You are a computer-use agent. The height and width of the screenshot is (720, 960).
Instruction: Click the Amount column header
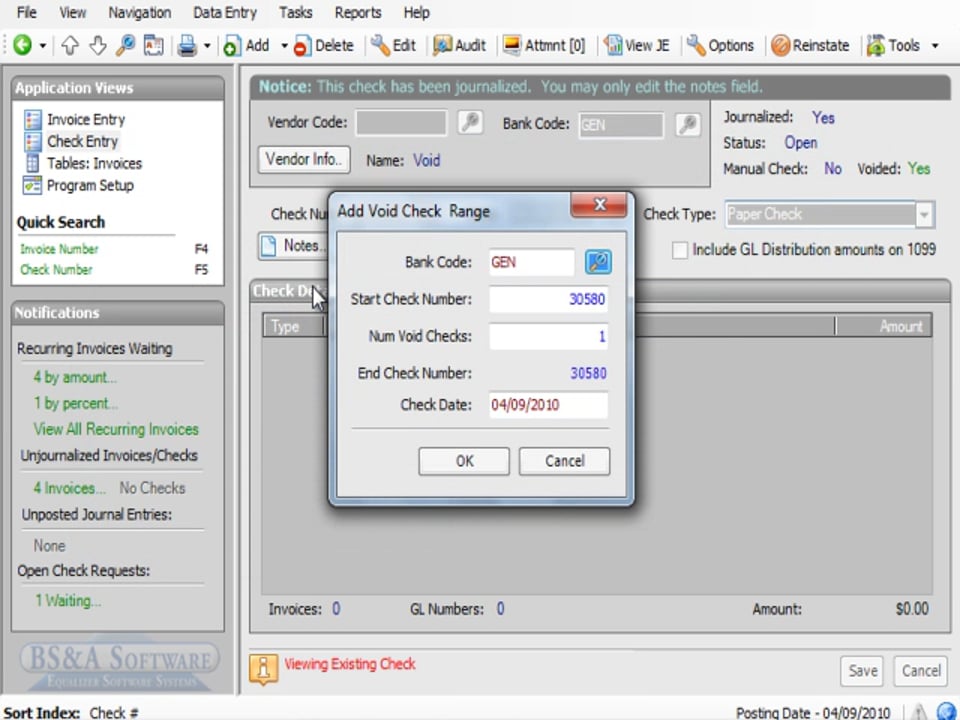883,326
